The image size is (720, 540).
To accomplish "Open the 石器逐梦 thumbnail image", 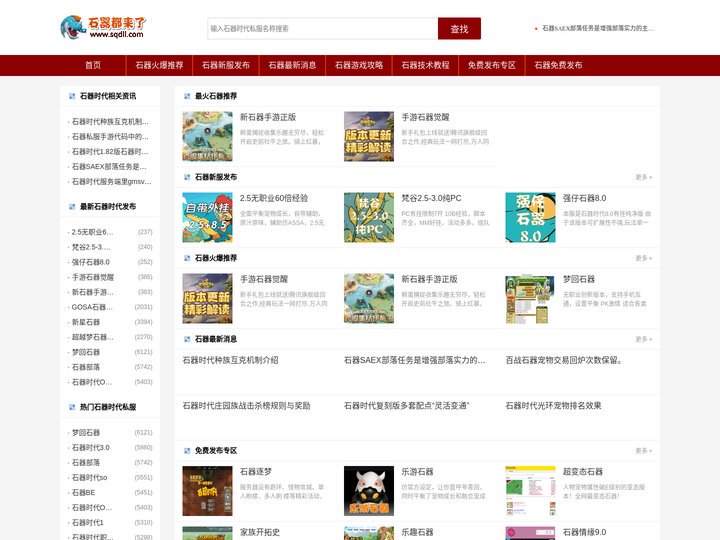I will tap(207, 491).
